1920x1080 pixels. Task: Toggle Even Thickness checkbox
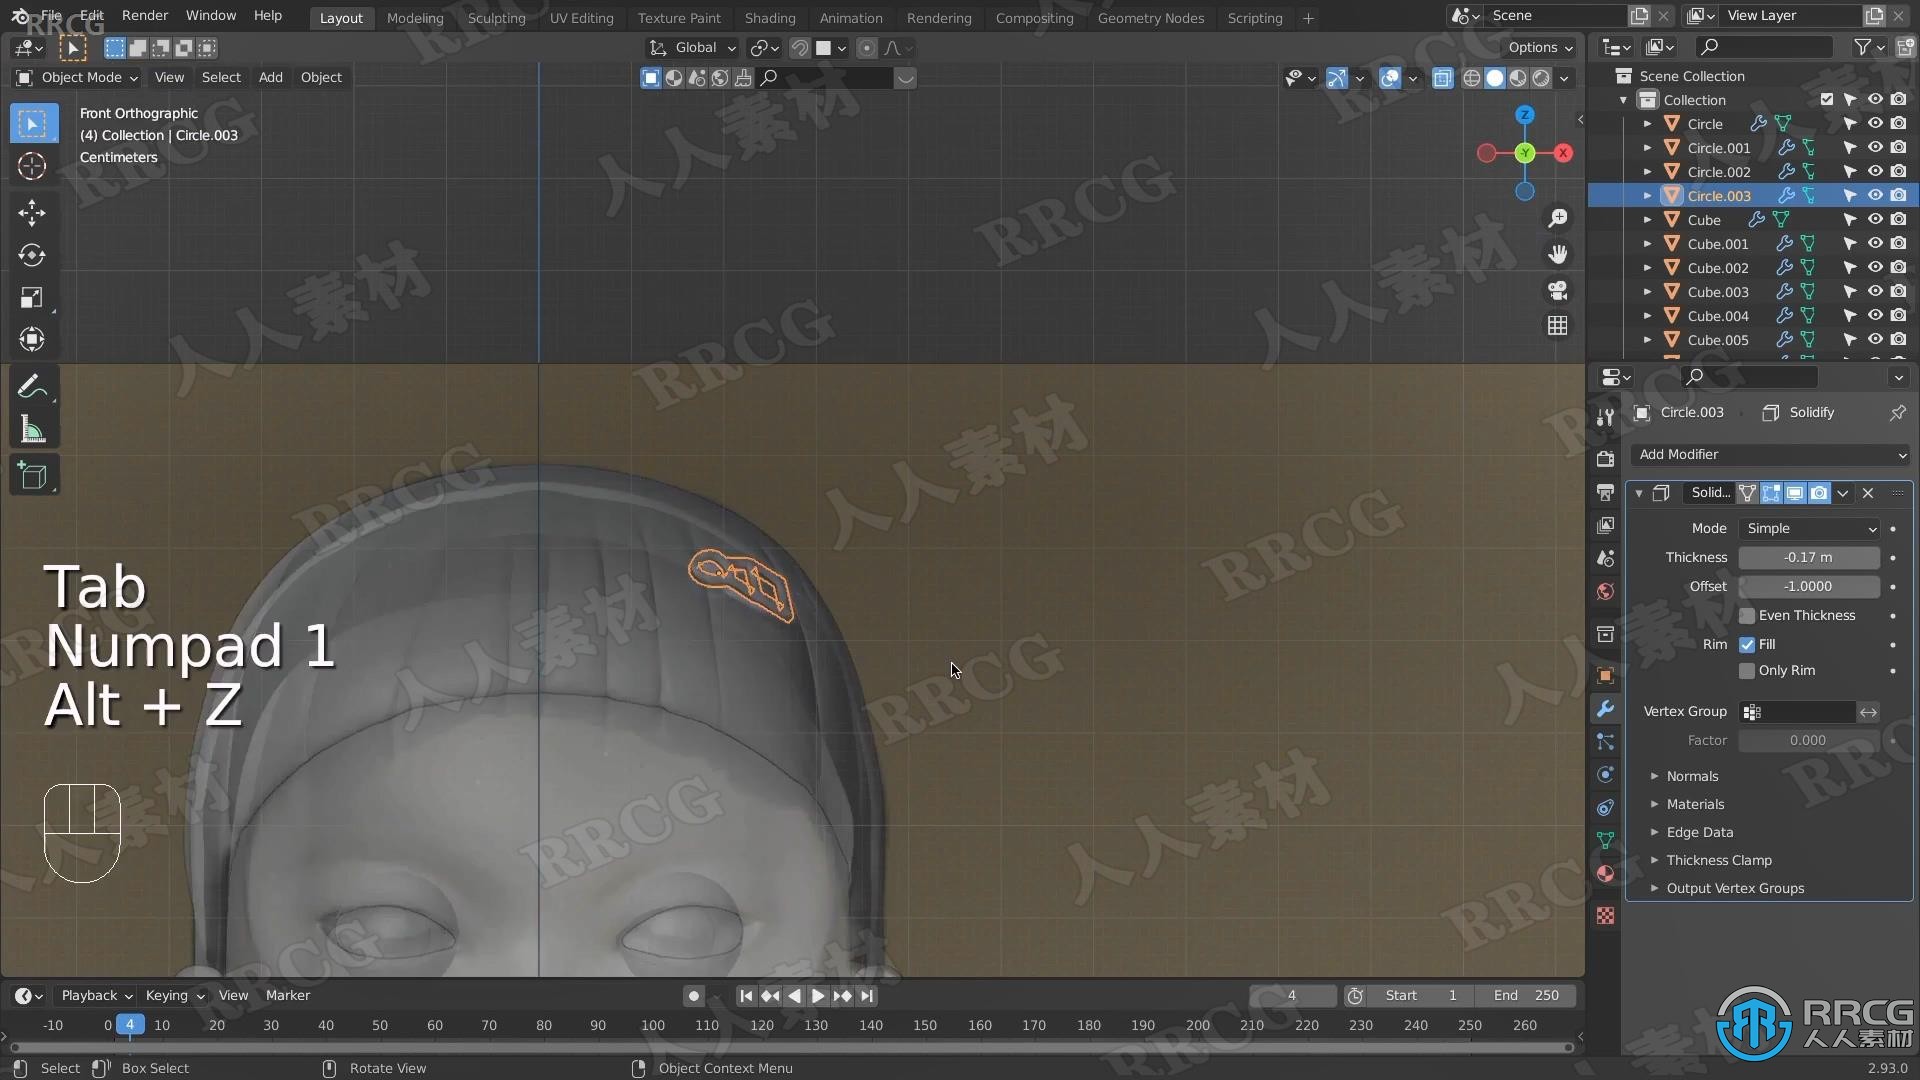point(1747,615)
